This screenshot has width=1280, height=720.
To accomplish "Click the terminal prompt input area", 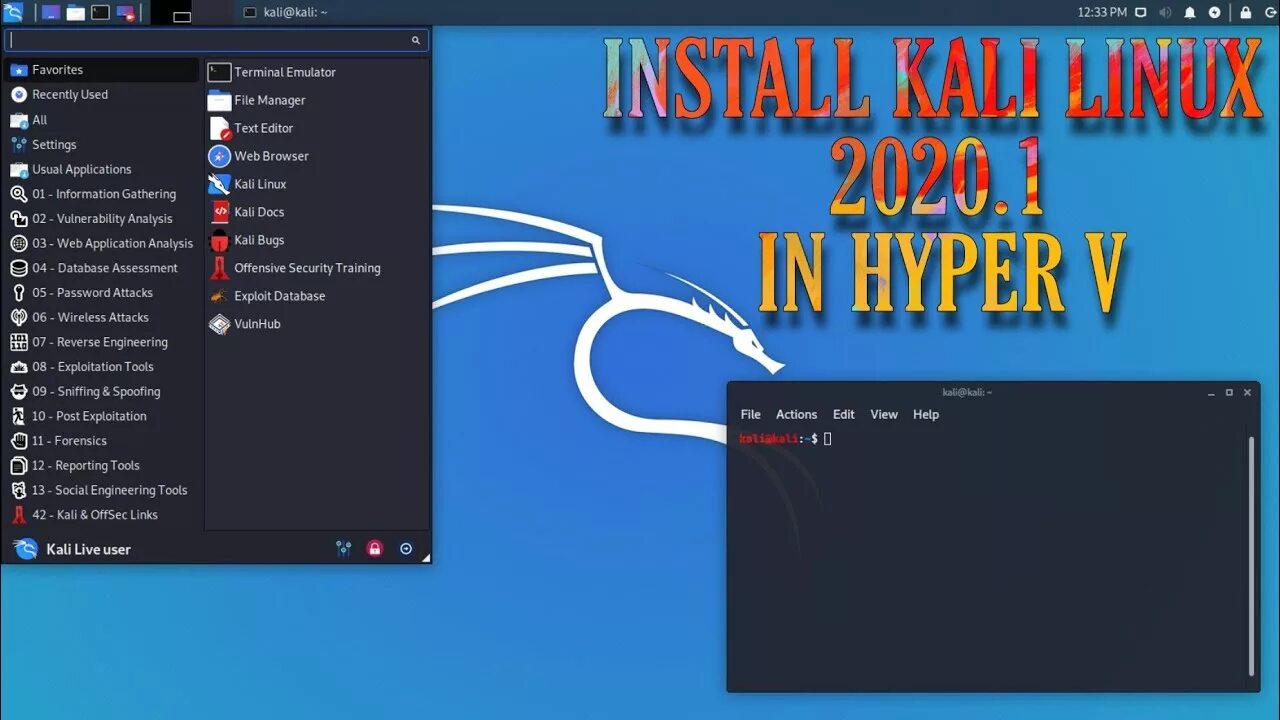I will [827, 439].
